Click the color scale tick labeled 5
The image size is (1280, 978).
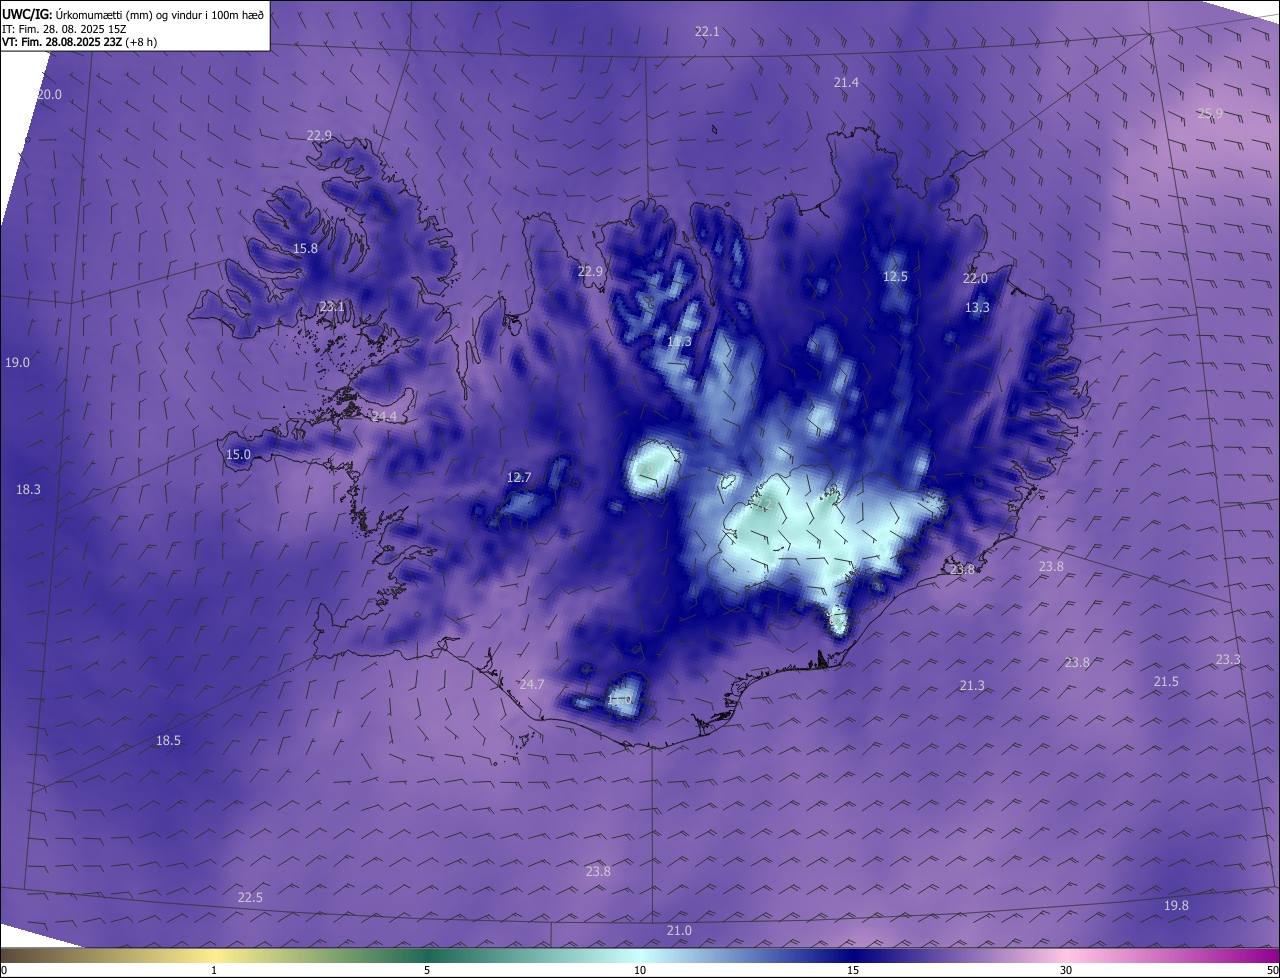[427, 970]
